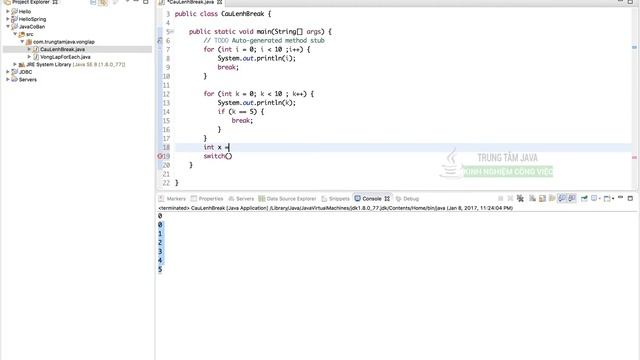Expand CauLenhBreak.java in Project Explorer
The image size is (640, 360).
pyautogui.click(x=29, y=49)
